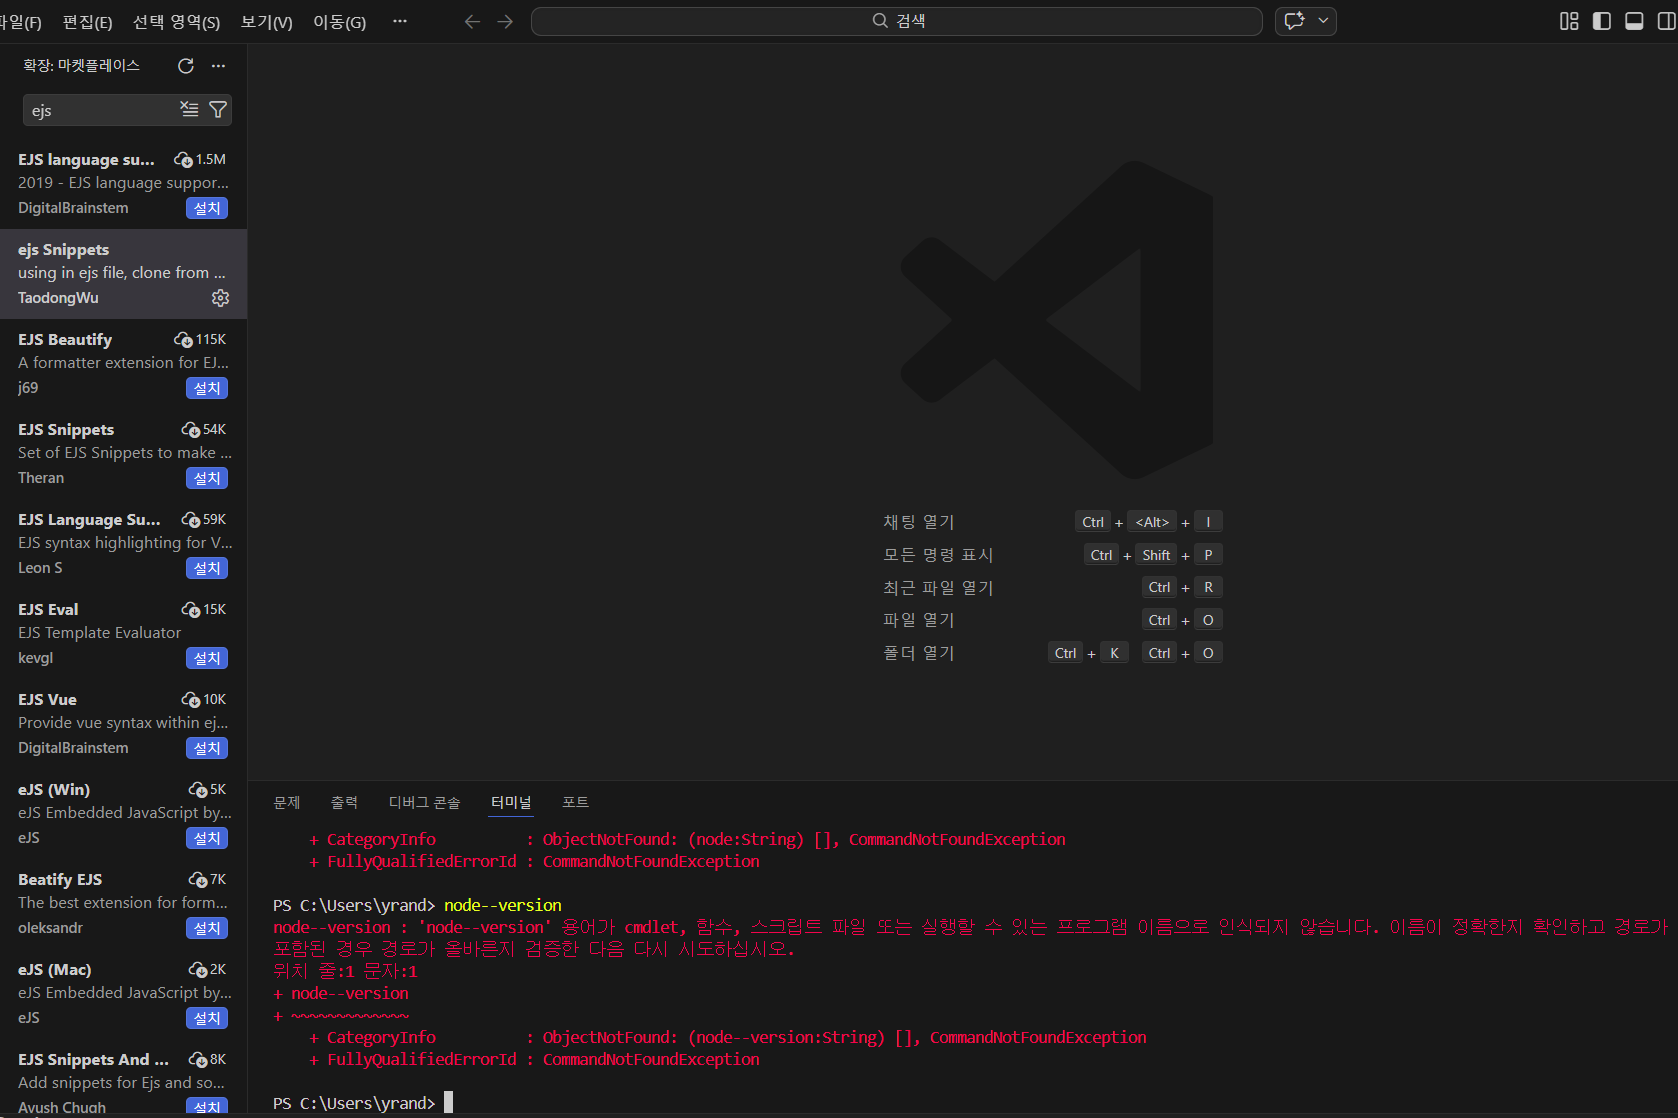
Task: Expand the hidden menu items ellipsis
Action: [400, 21]
